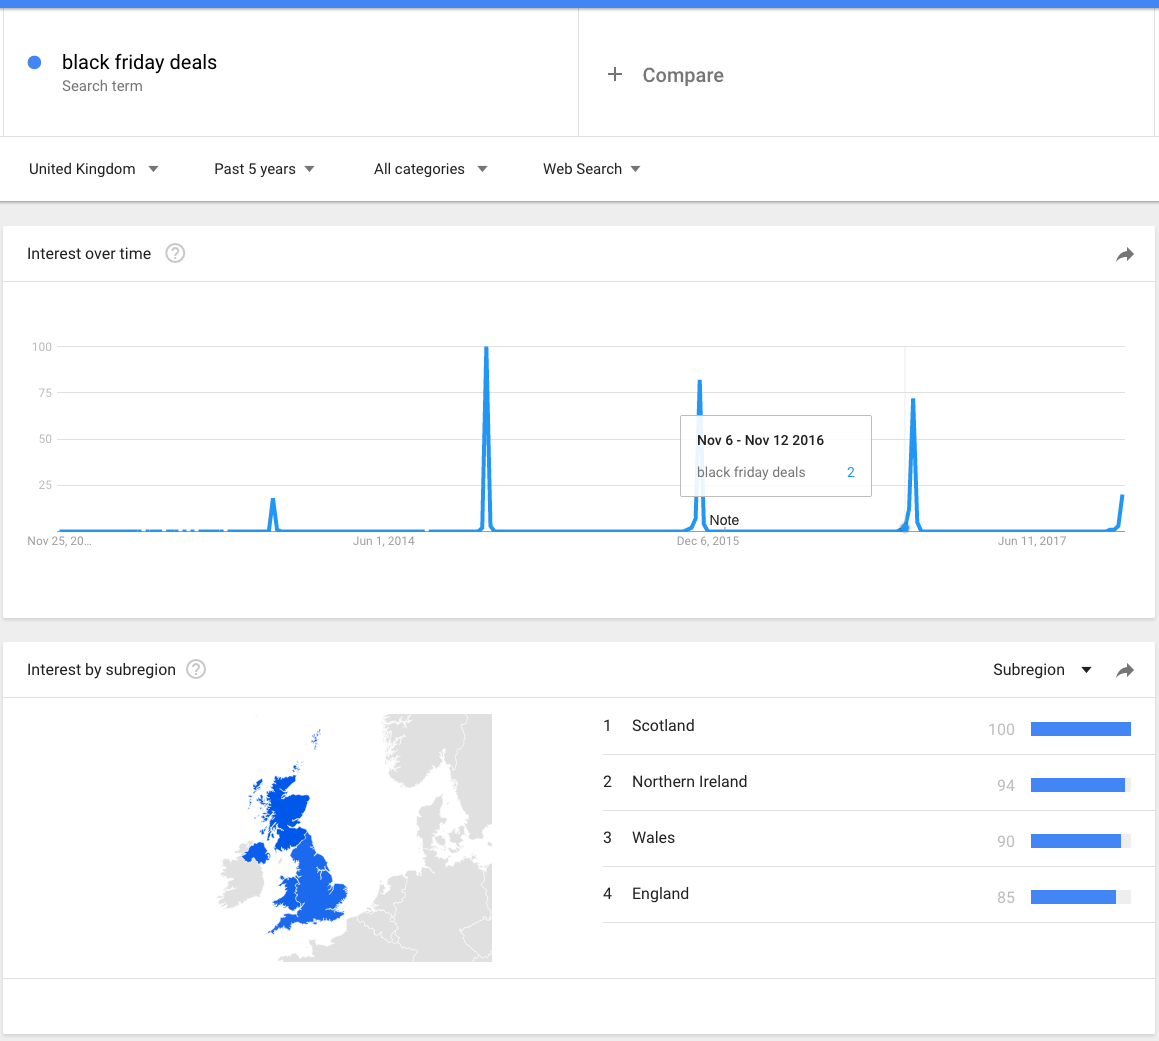Select England in the subregion list
The image size is (1159, 1041).
tap(660, 894)
